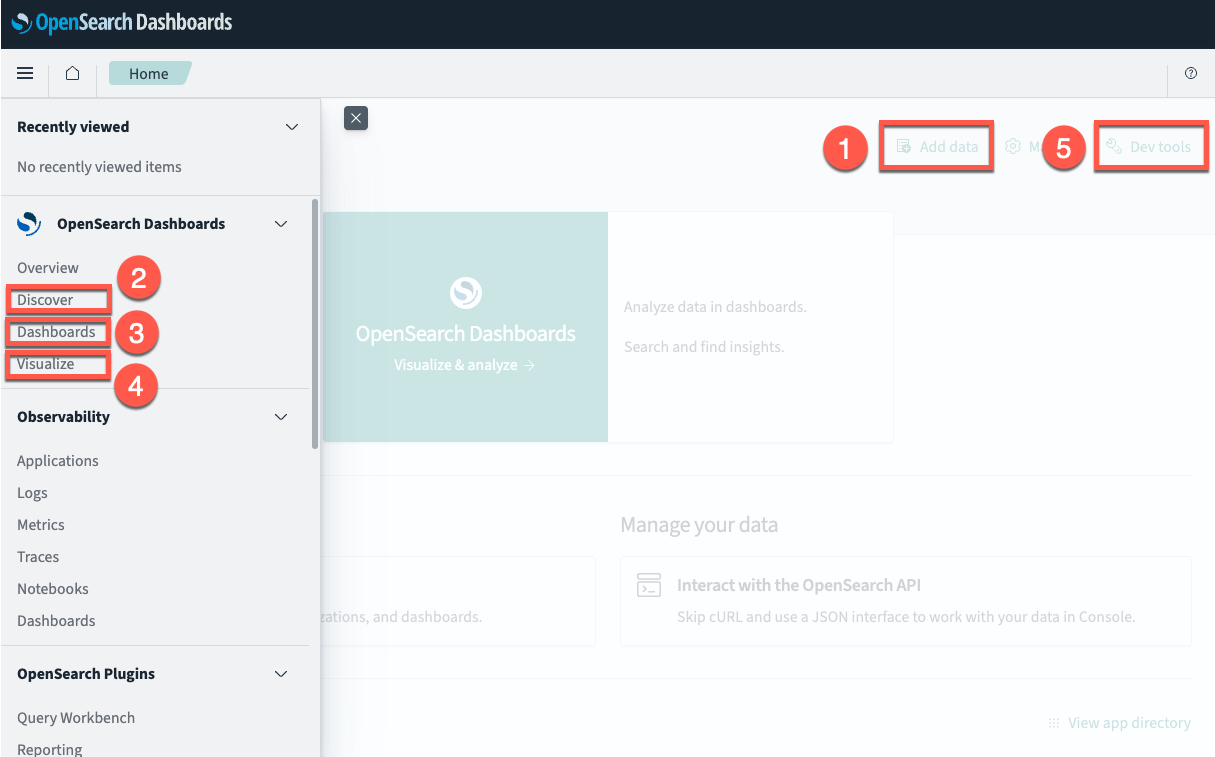The width and height of the screenshot is (1215, 757).
Task: Click the OpenSearch logo on the teal card
Action: click(x=466, y=293)
